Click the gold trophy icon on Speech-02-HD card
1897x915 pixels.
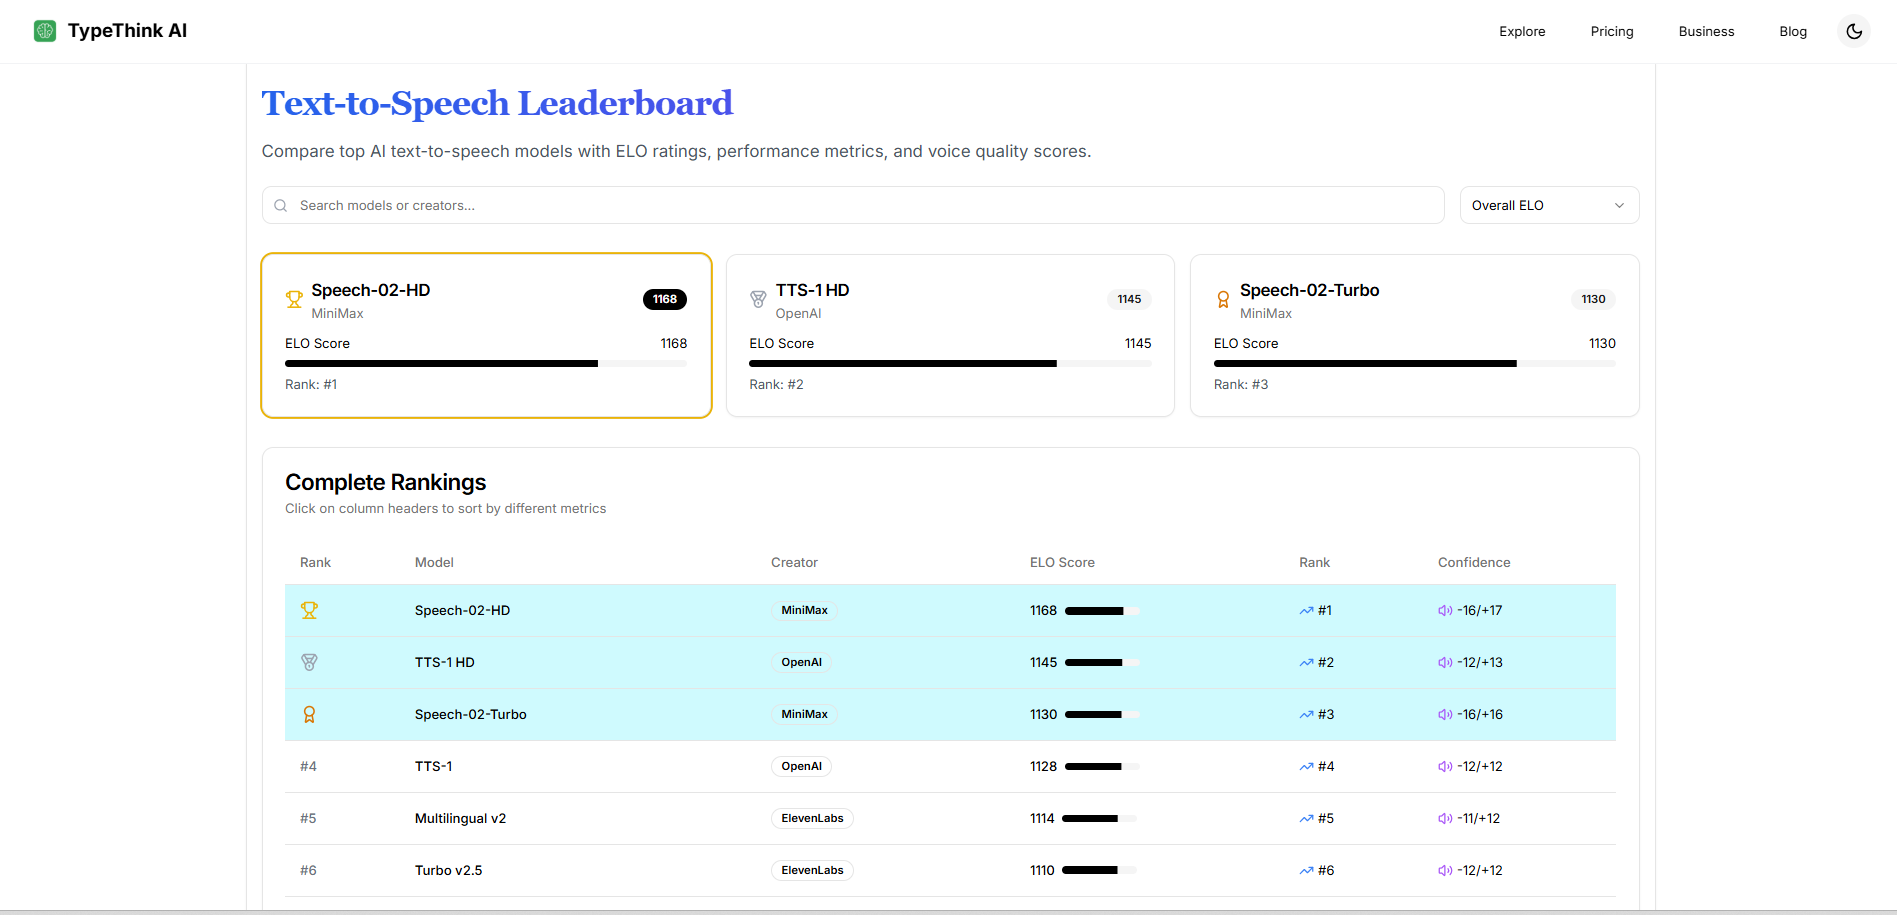[x=293, y=299]
